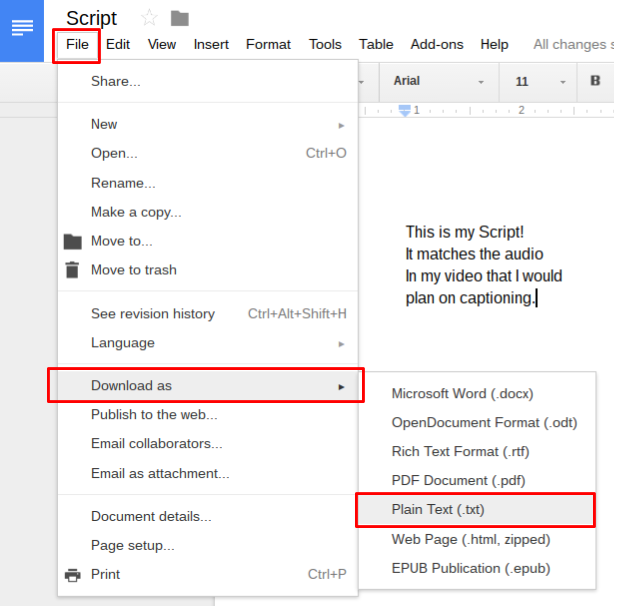Choose Open... in the File menu
This screenshot has width=631, height=607.
[208, 153]
